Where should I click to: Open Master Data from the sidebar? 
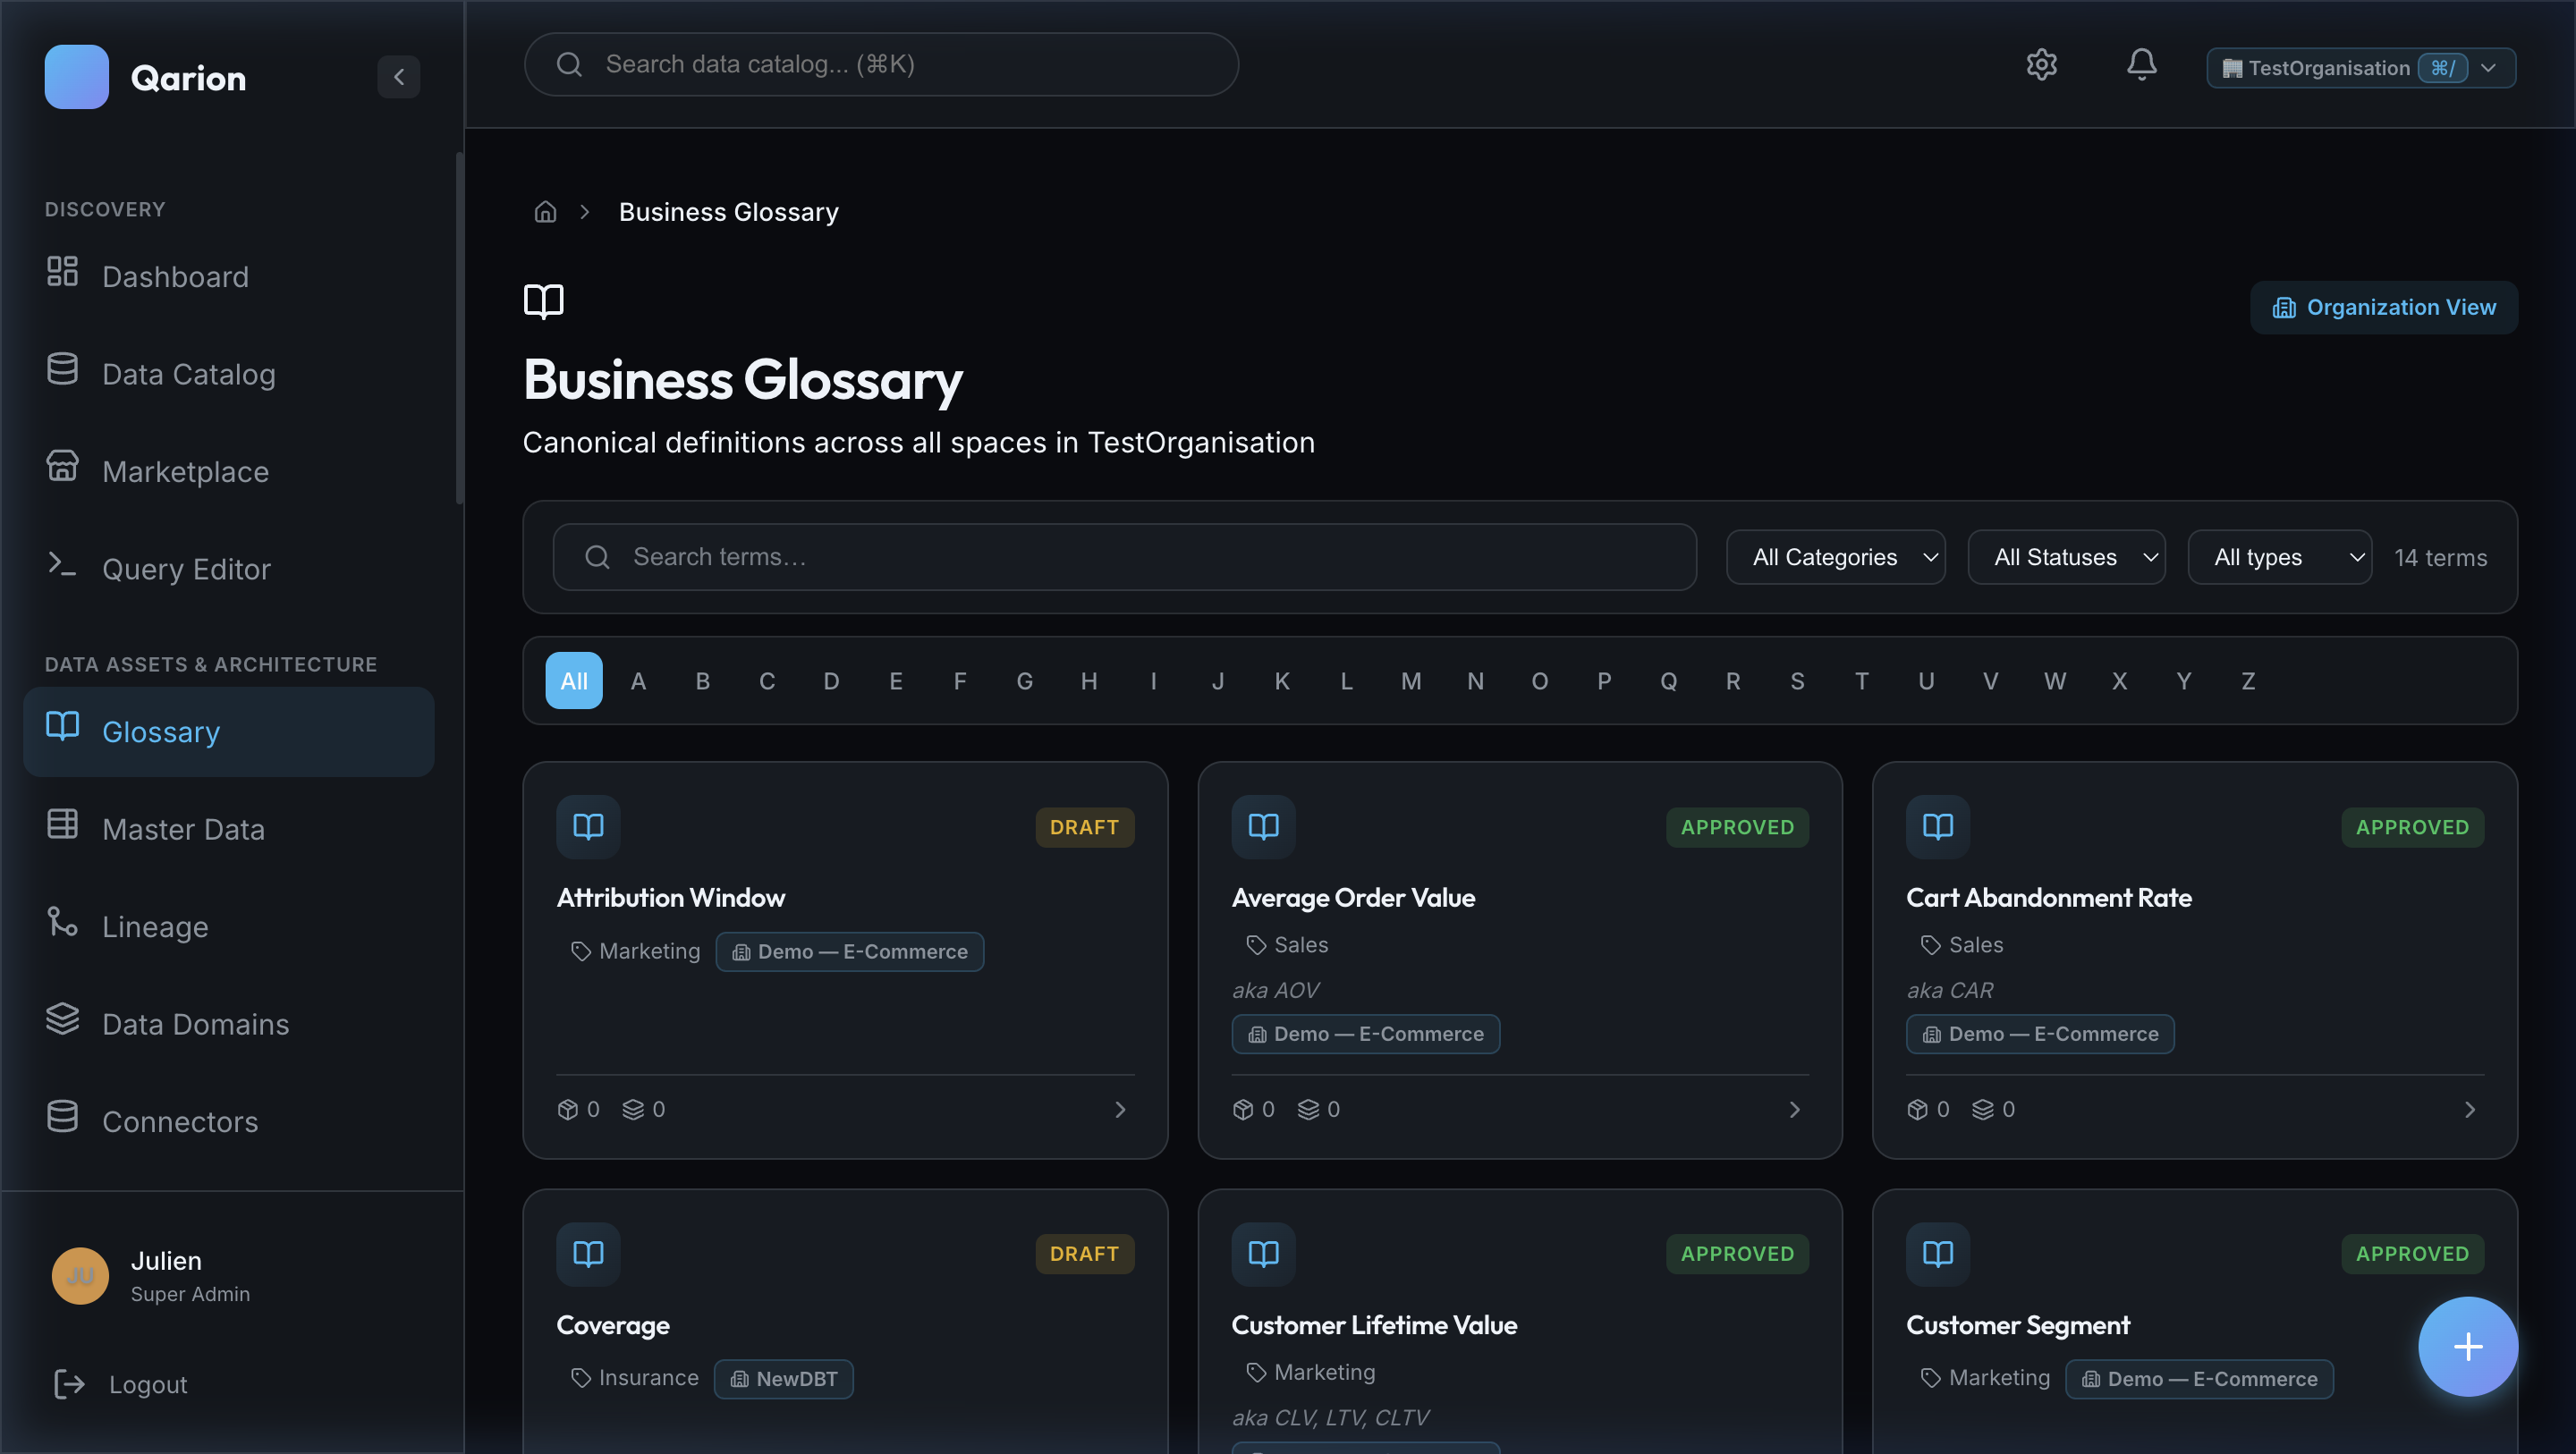(x=183, y=829)
